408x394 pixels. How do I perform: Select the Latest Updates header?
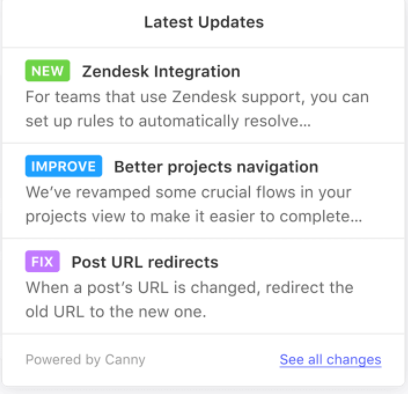pyautogui.click(x=204, y=22)
